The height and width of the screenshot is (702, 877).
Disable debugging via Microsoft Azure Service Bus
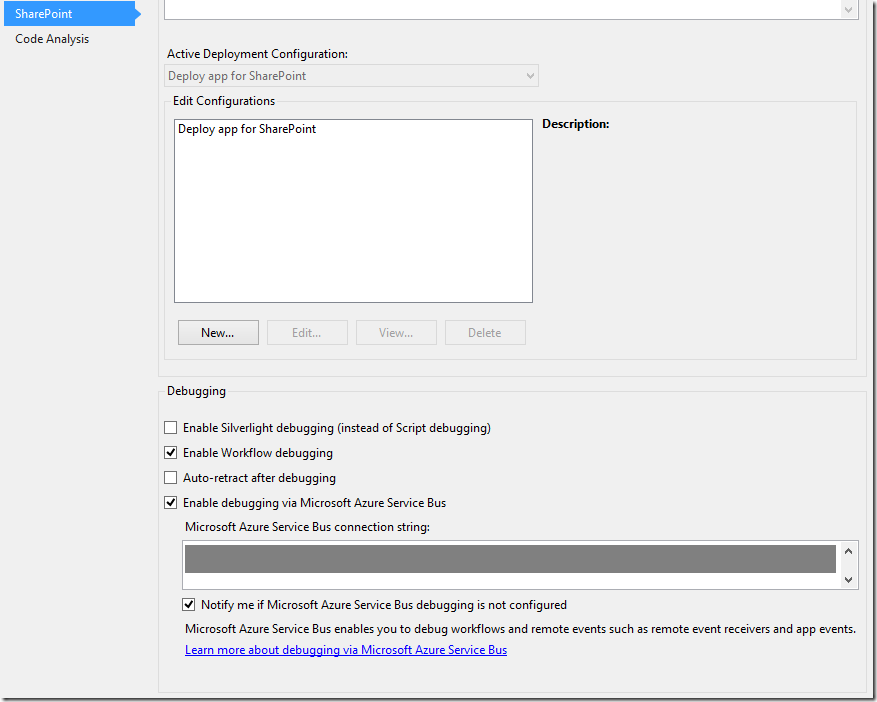[x=171, y=503]
